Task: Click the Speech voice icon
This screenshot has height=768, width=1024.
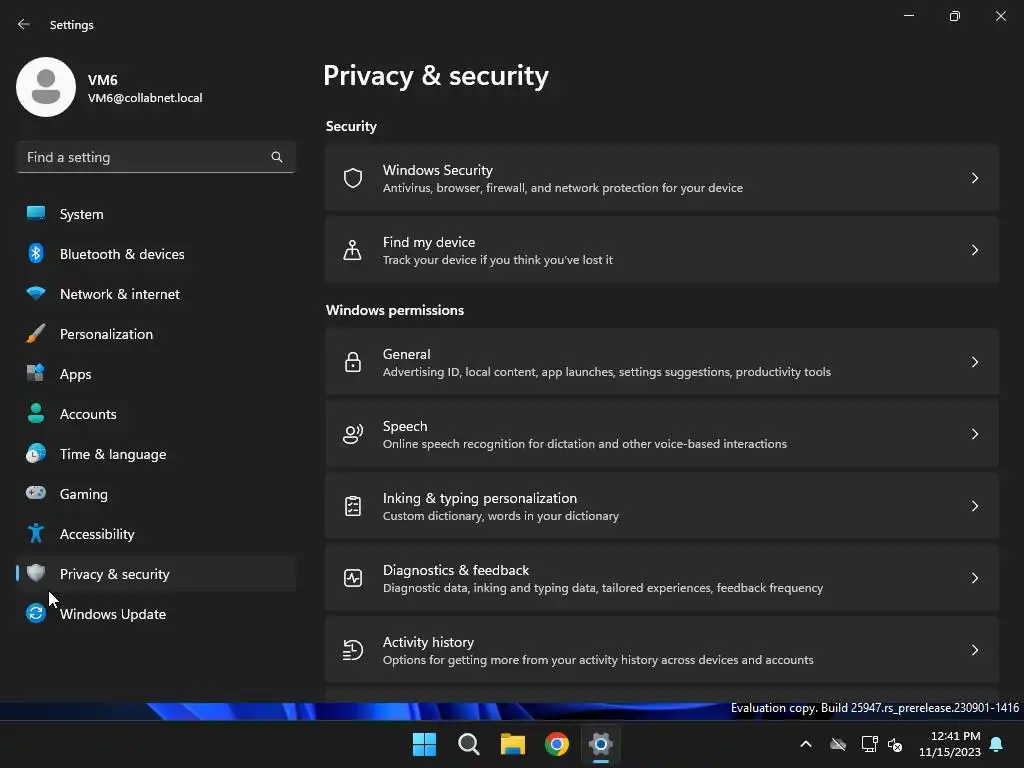Action: [353, 434]
